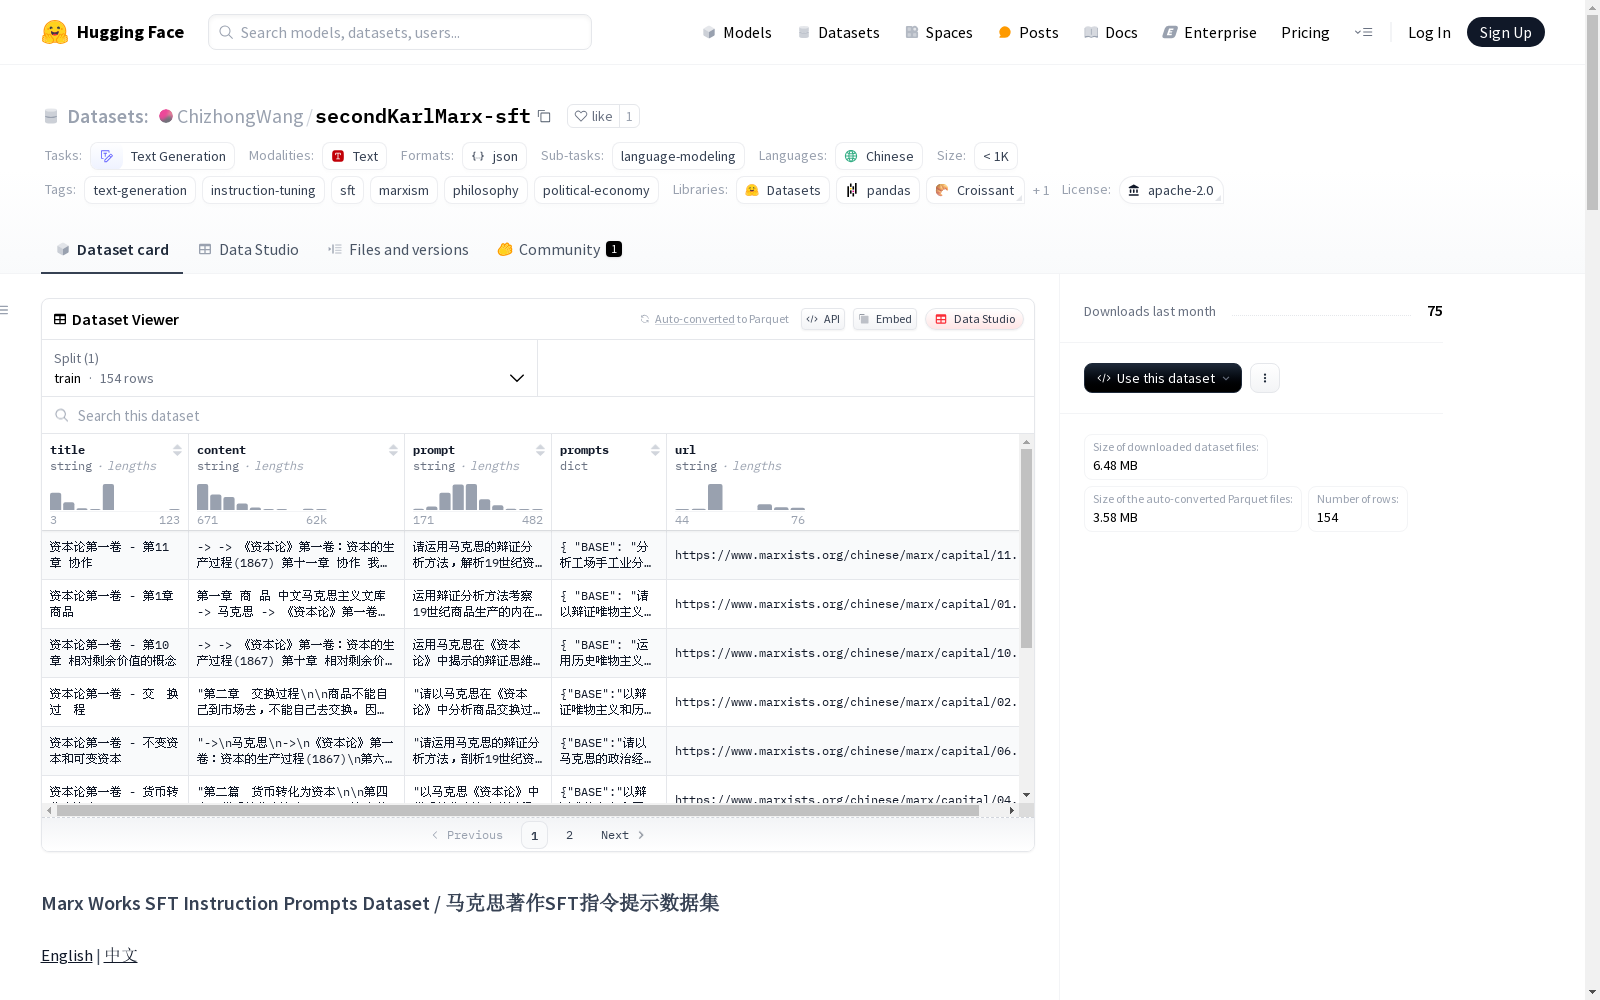Click the Text Generation task tag
The height and width of the screenshot is (1000, 1600).
163,156
